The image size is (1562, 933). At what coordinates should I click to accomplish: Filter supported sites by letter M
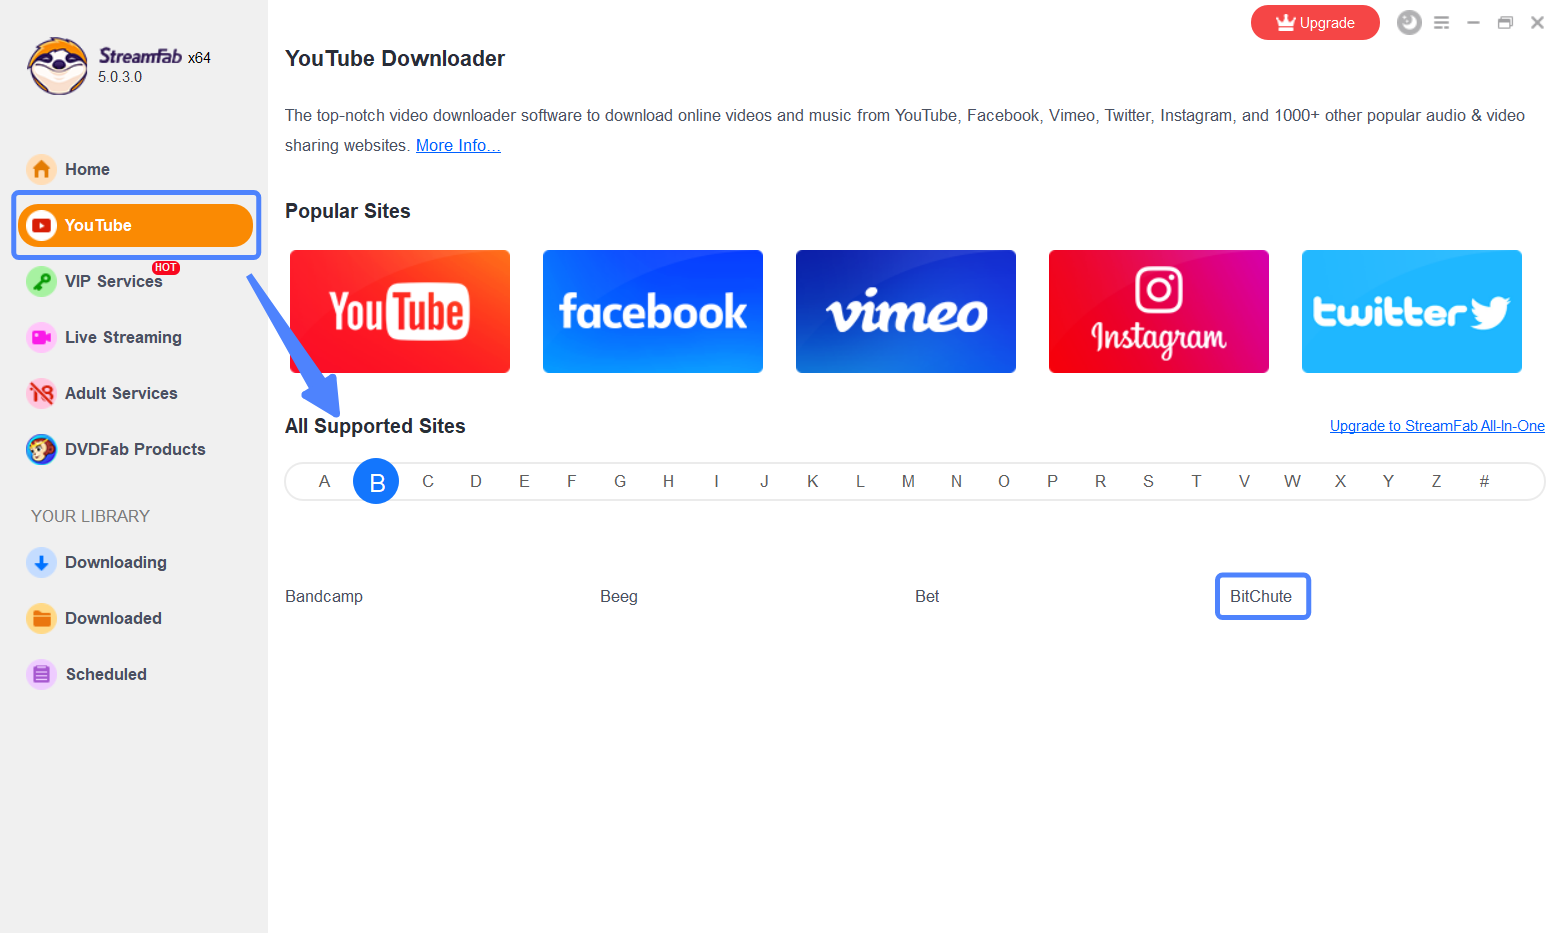908,481
